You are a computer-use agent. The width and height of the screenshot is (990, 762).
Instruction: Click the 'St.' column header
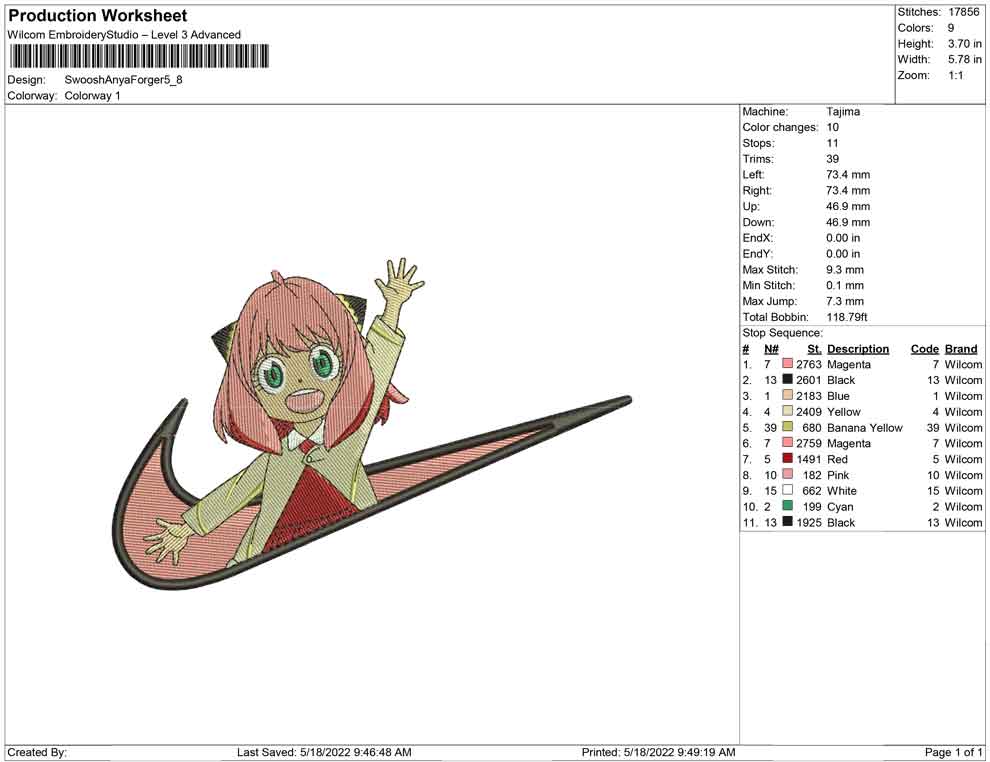click(814, 349)
